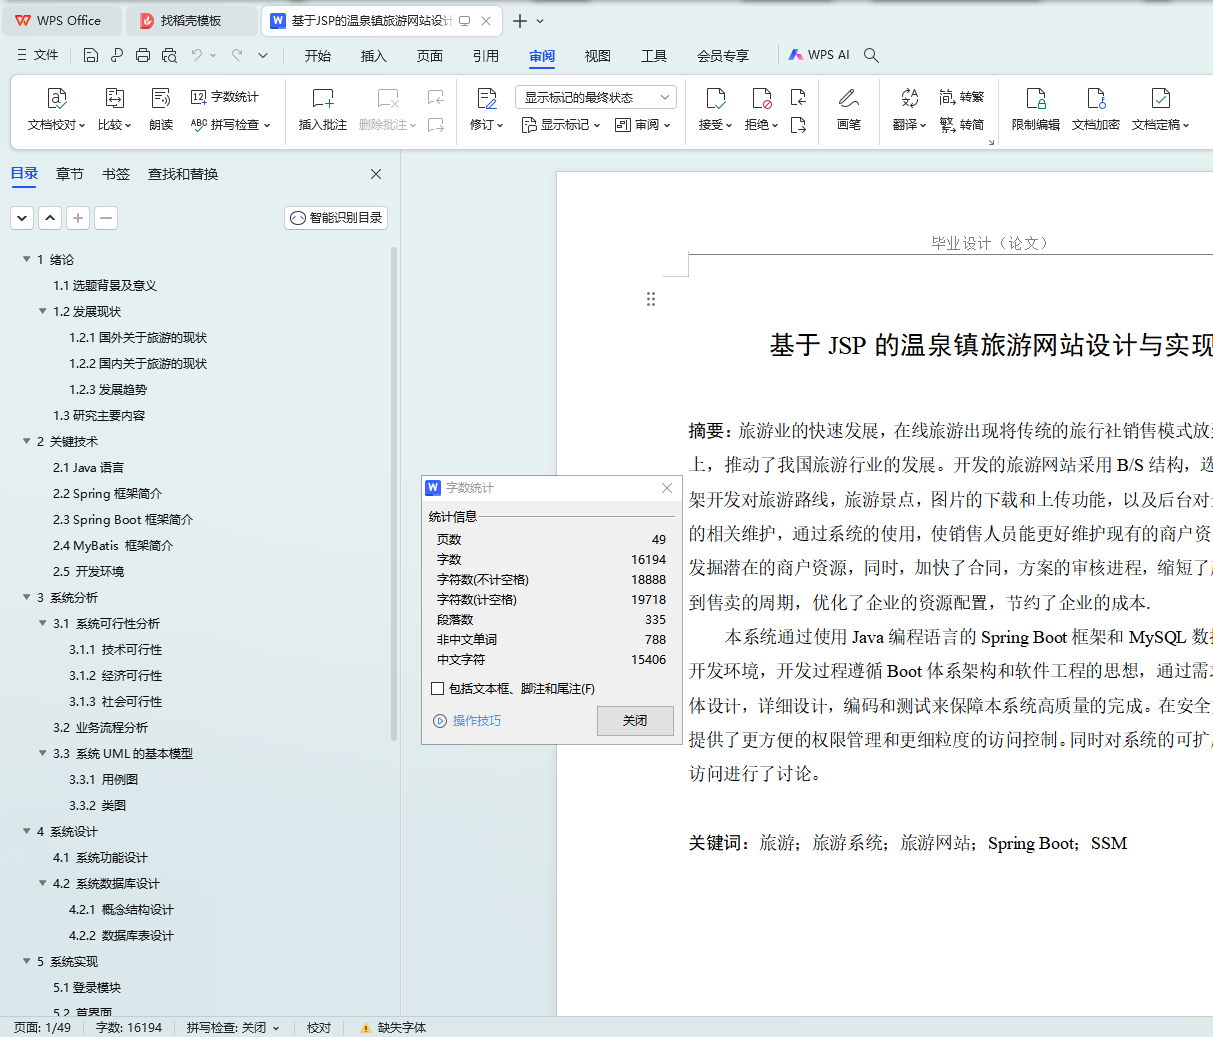Jump to the previous revision icon
1213x1037 pixels.
798,97
